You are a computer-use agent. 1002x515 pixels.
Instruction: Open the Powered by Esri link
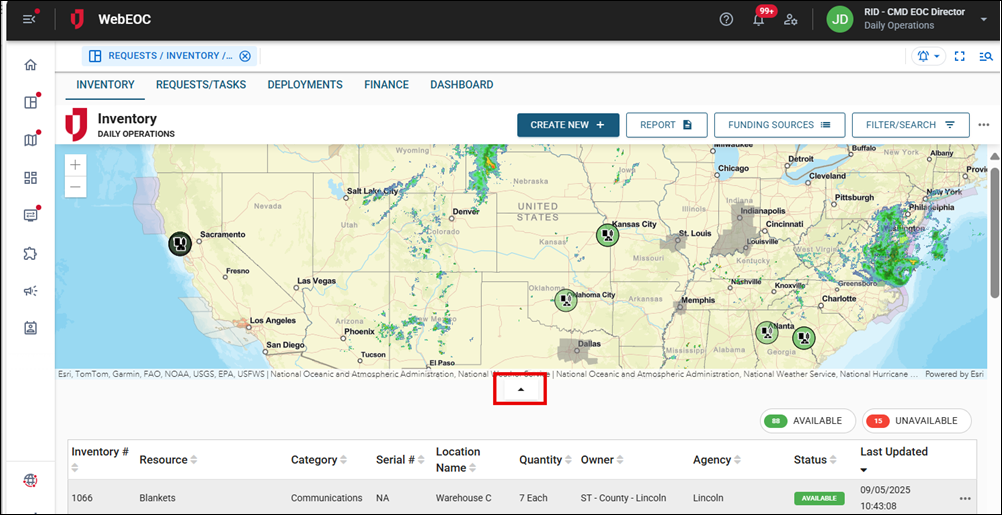[x=954, y=375]
